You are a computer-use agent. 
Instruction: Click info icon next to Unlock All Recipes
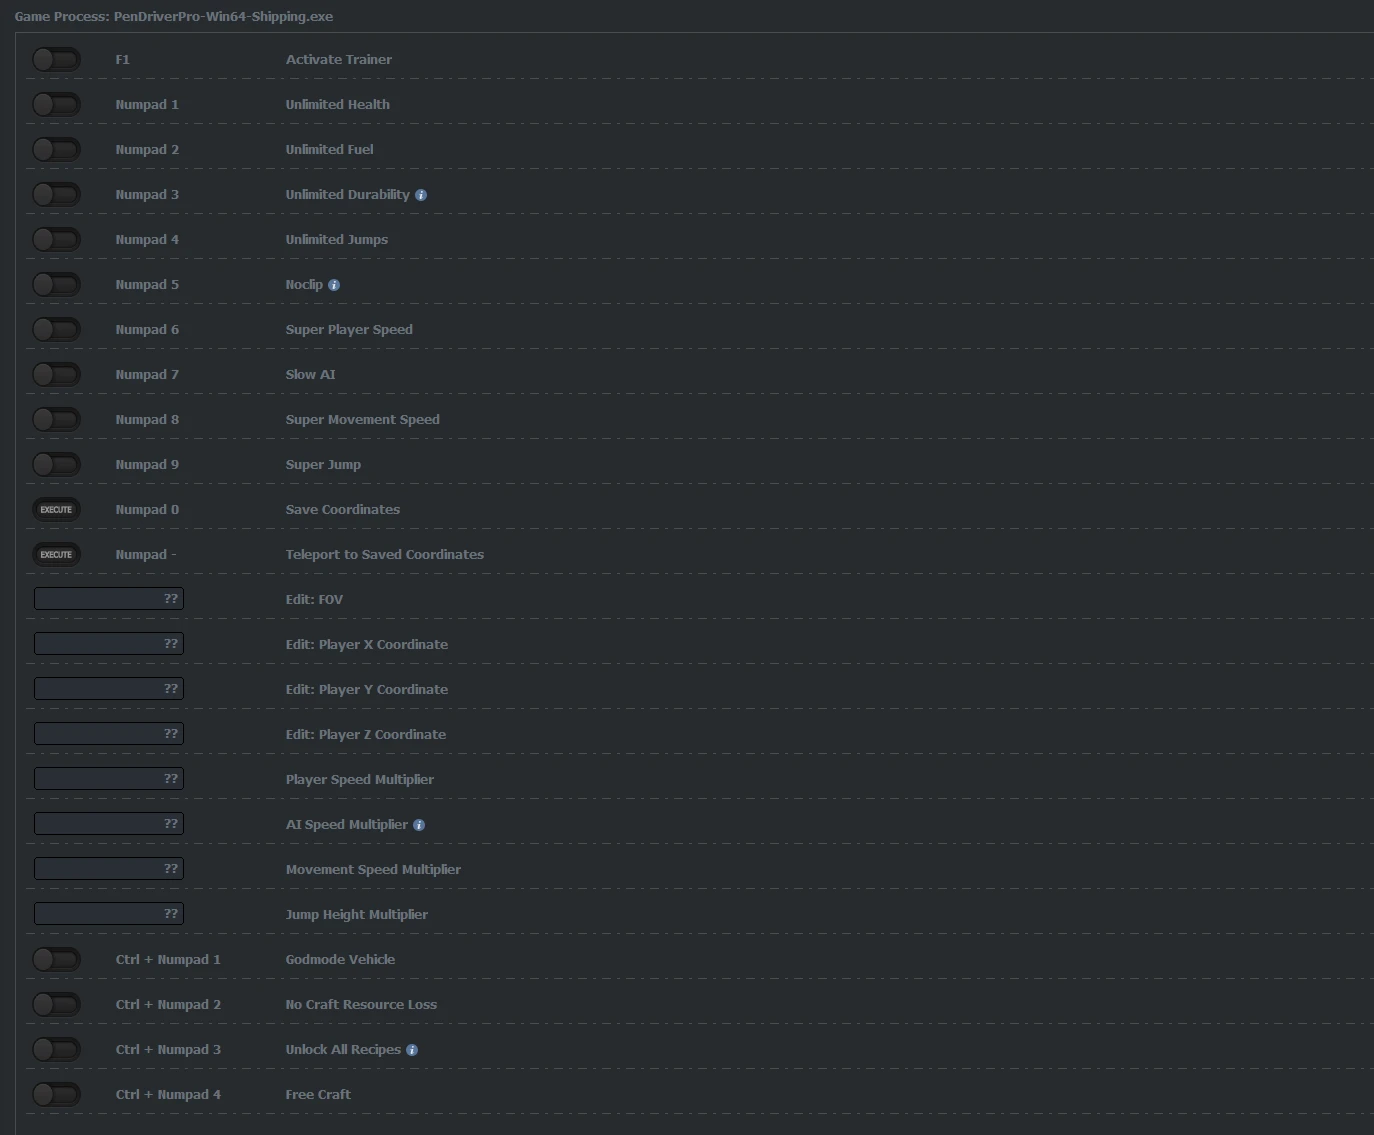pyautogui.click(x=412, y=1050)
